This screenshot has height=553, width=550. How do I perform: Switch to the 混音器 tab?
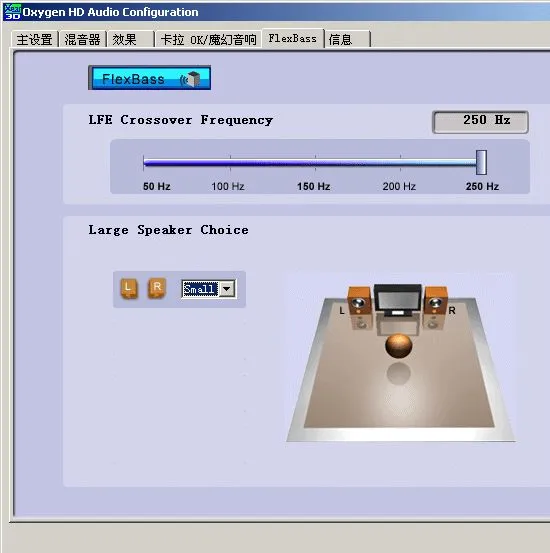pos(82,39)
